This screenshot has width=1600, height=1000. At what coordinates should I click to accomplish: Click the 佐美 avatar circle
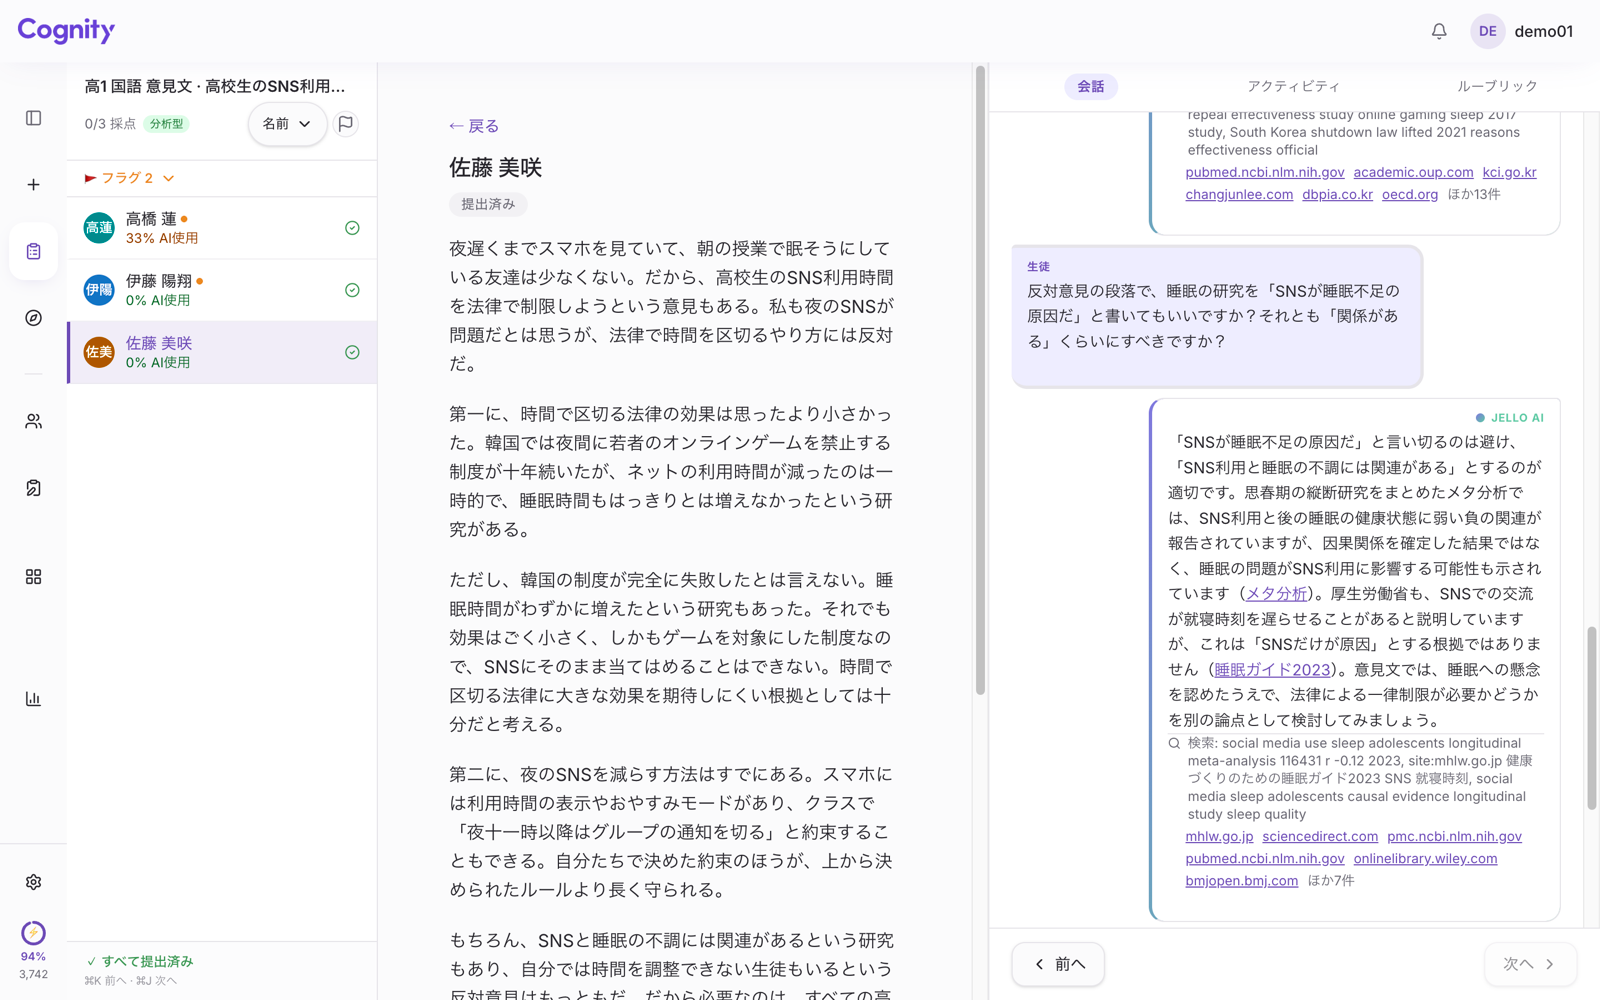point(99,352)
